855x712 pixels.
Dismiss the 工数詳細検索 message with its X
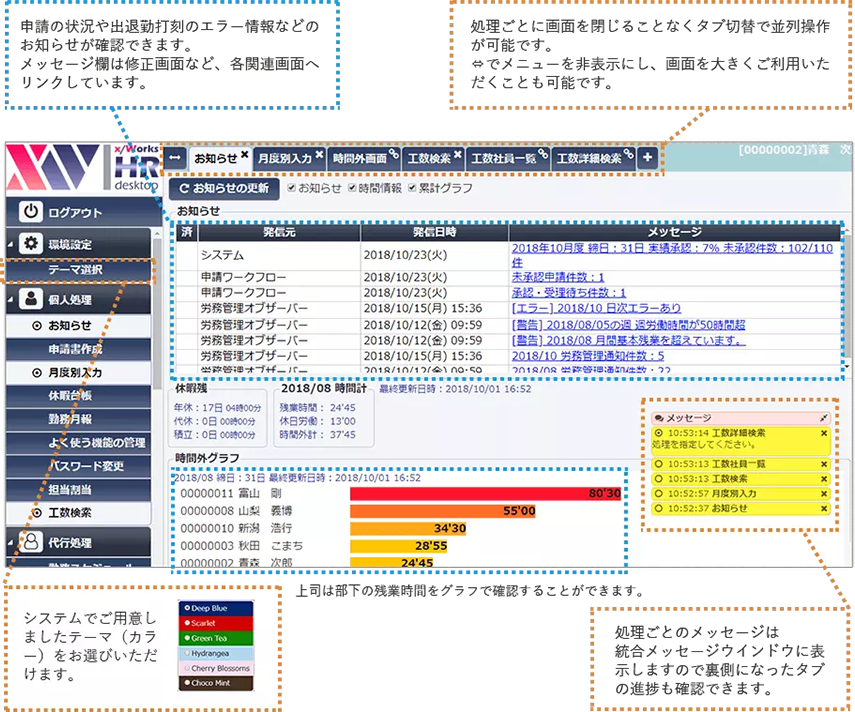[x=823, y=433]
